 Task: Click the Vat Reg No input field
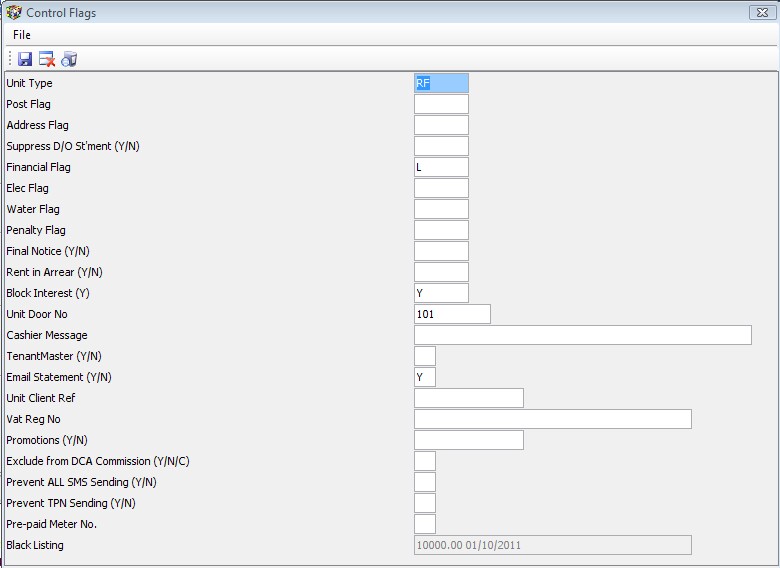tap(552, 420)
